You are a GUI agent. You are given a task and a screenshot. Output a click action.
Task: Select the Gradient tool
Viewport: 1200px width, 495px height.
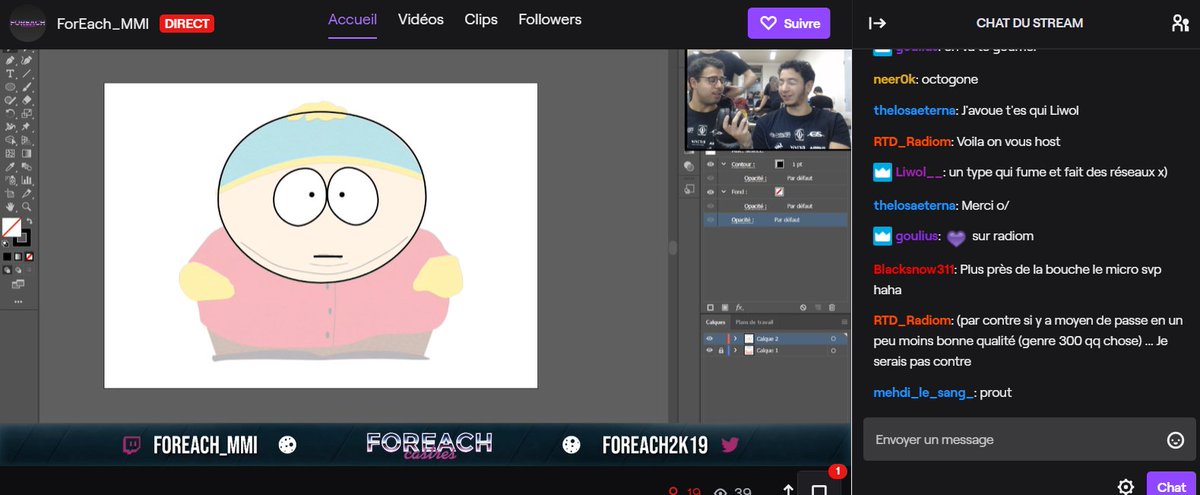[x=27, y=153]
